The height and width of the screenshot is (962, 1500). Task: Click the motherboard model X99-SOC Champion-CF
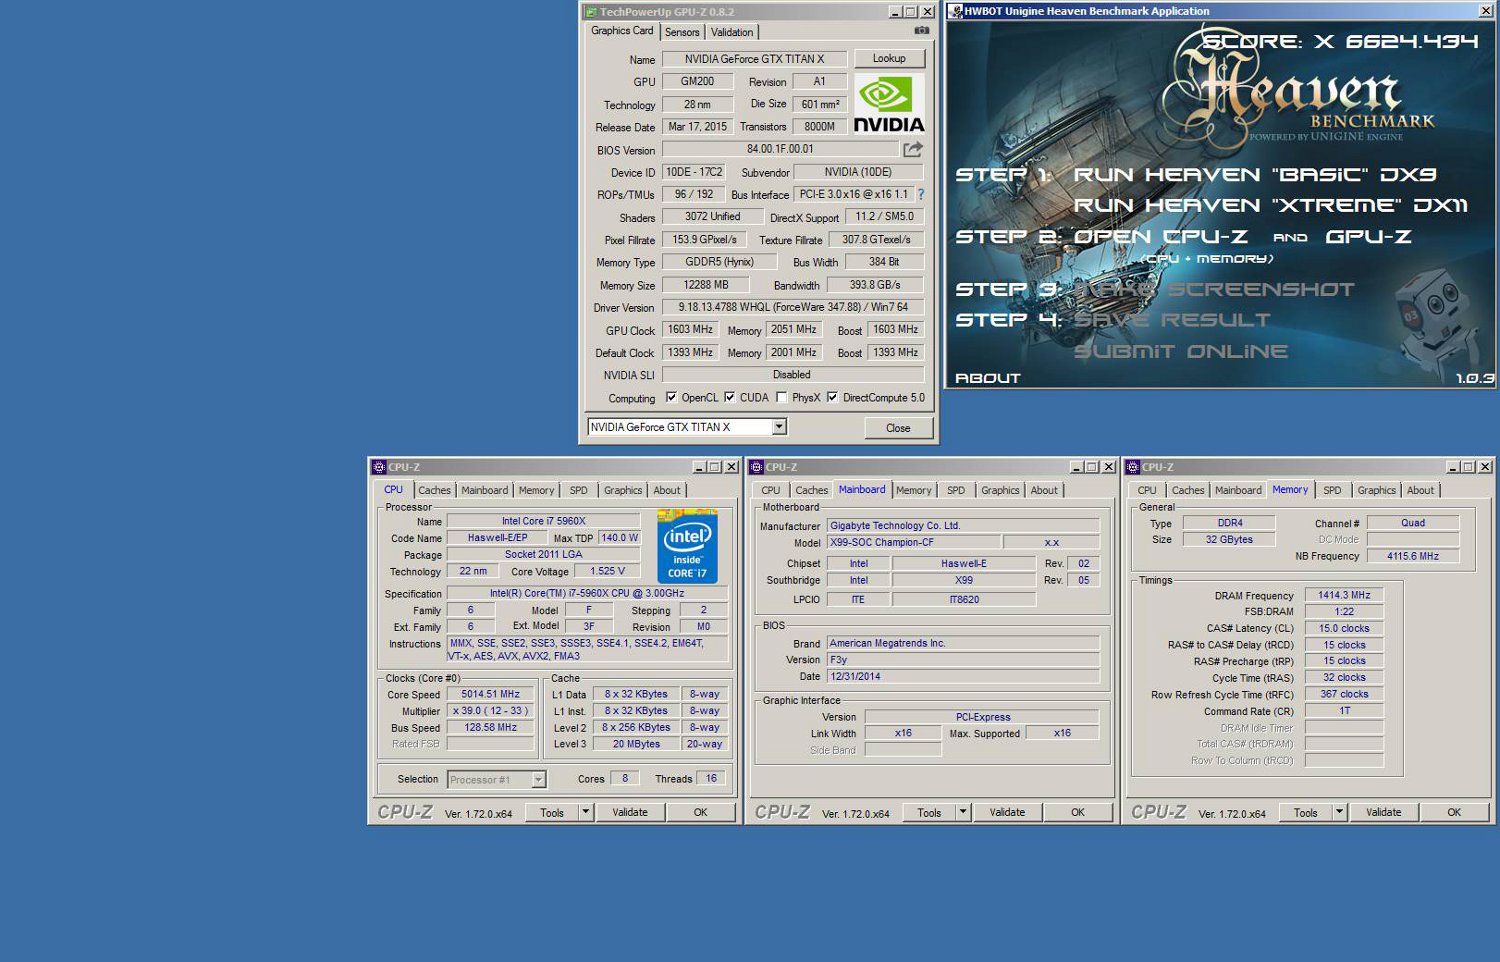click(913, 542)
